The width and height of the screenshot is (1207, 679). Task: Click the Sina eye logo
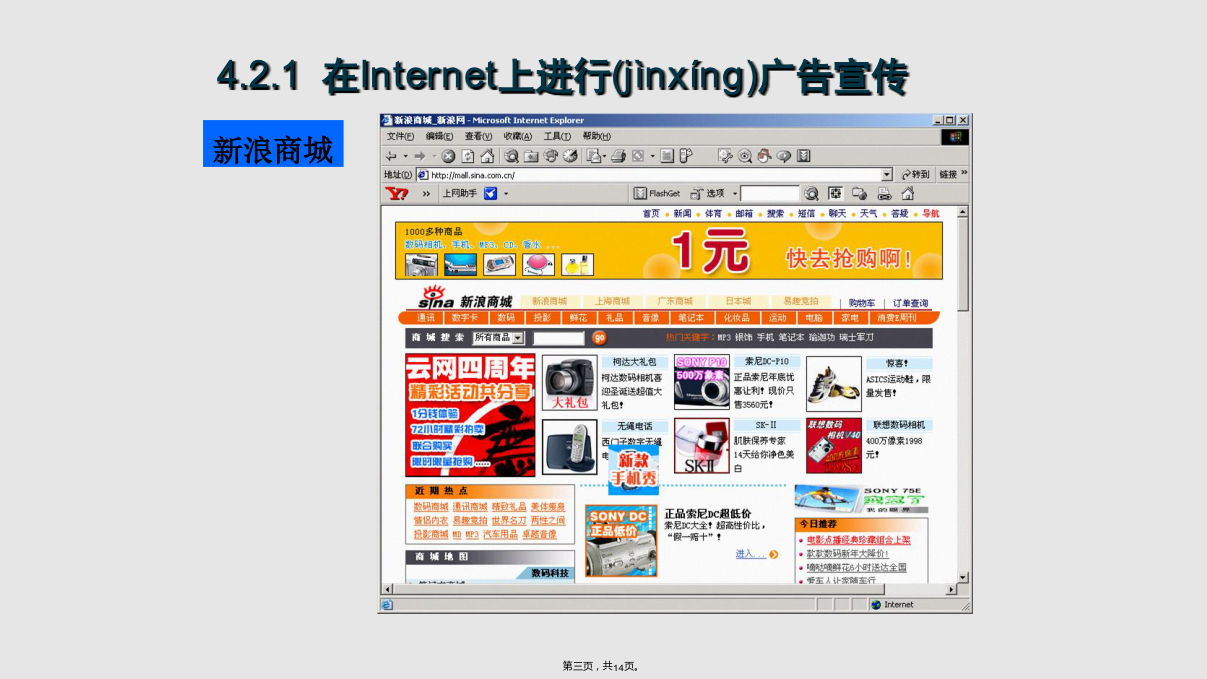[437, 297]
